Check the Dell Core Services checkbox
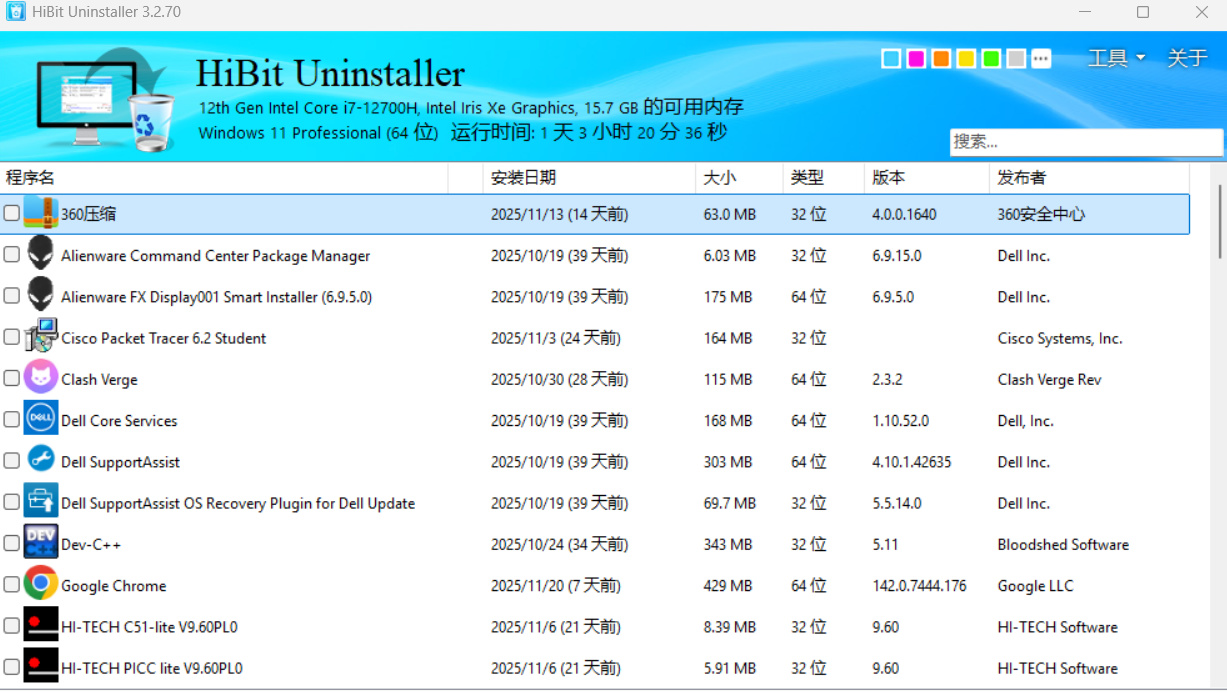Image resolution: width=1227 pixels, height=693 pixels. pyautogui.click(x=11, y=420)
